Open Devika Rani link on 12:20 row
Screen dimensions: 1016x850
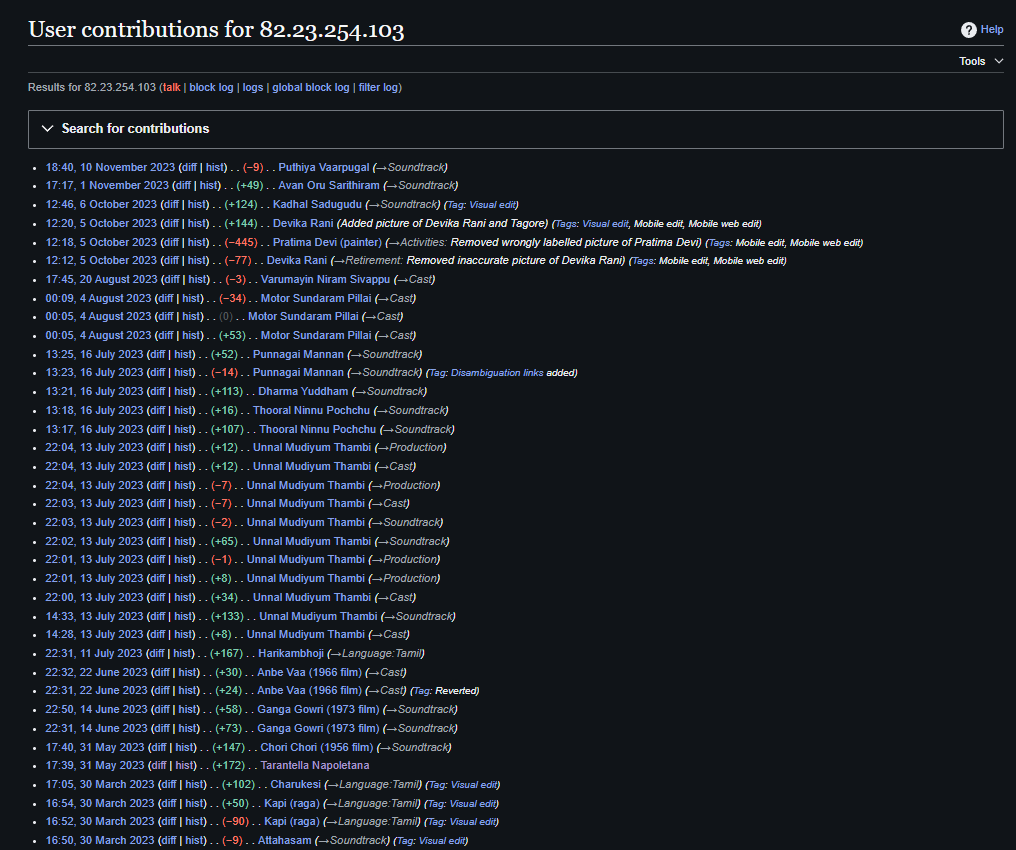pyautogui.click(x=303, y=223)
